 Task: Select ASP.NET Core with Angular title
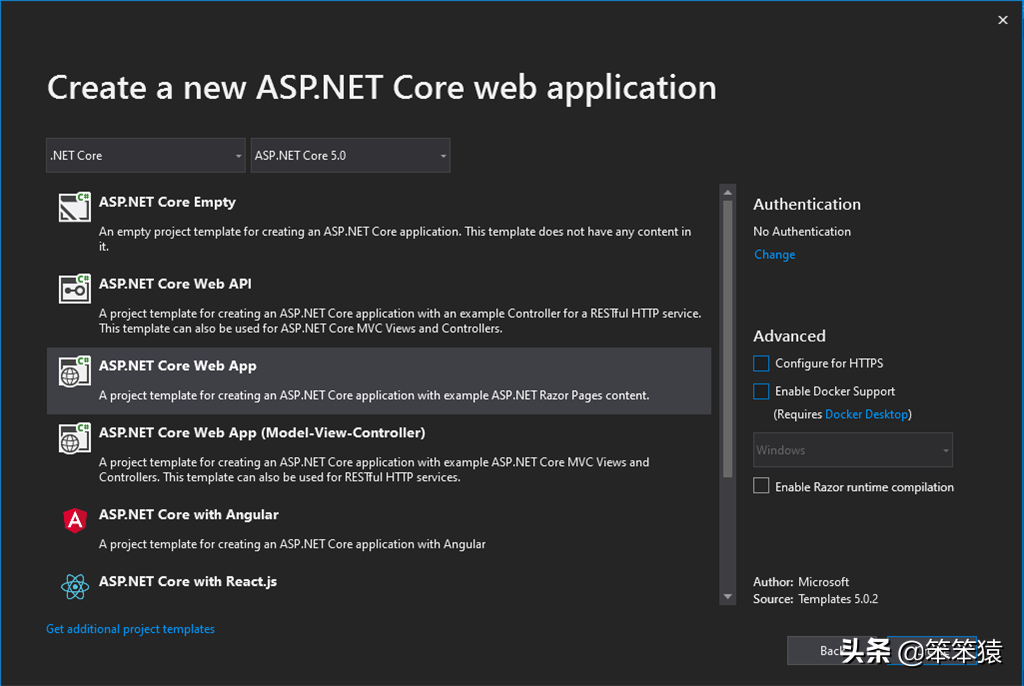point(189,515)
